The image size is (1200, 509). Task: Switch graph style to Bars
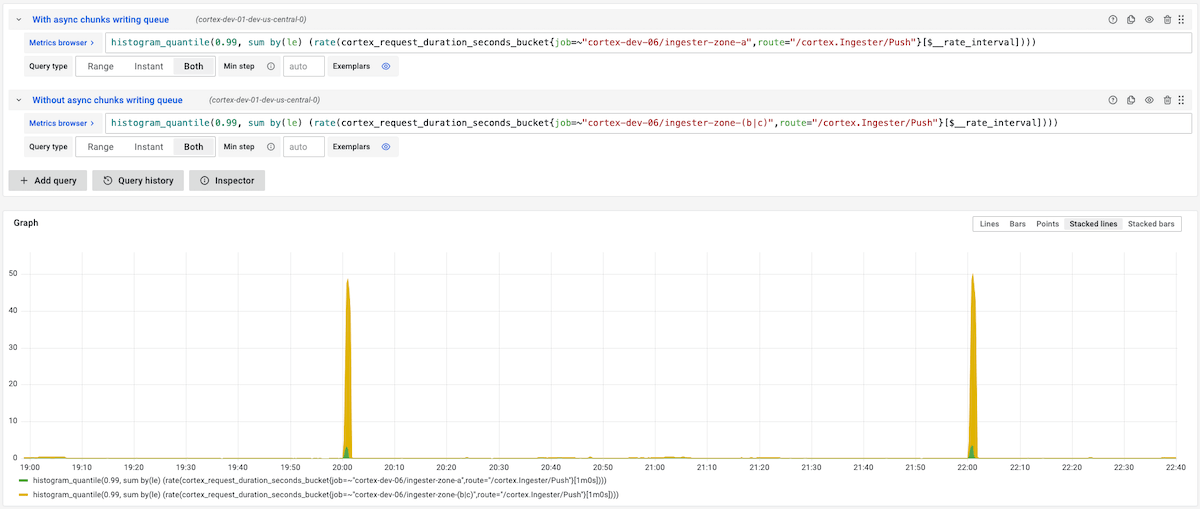point(1017,224)
